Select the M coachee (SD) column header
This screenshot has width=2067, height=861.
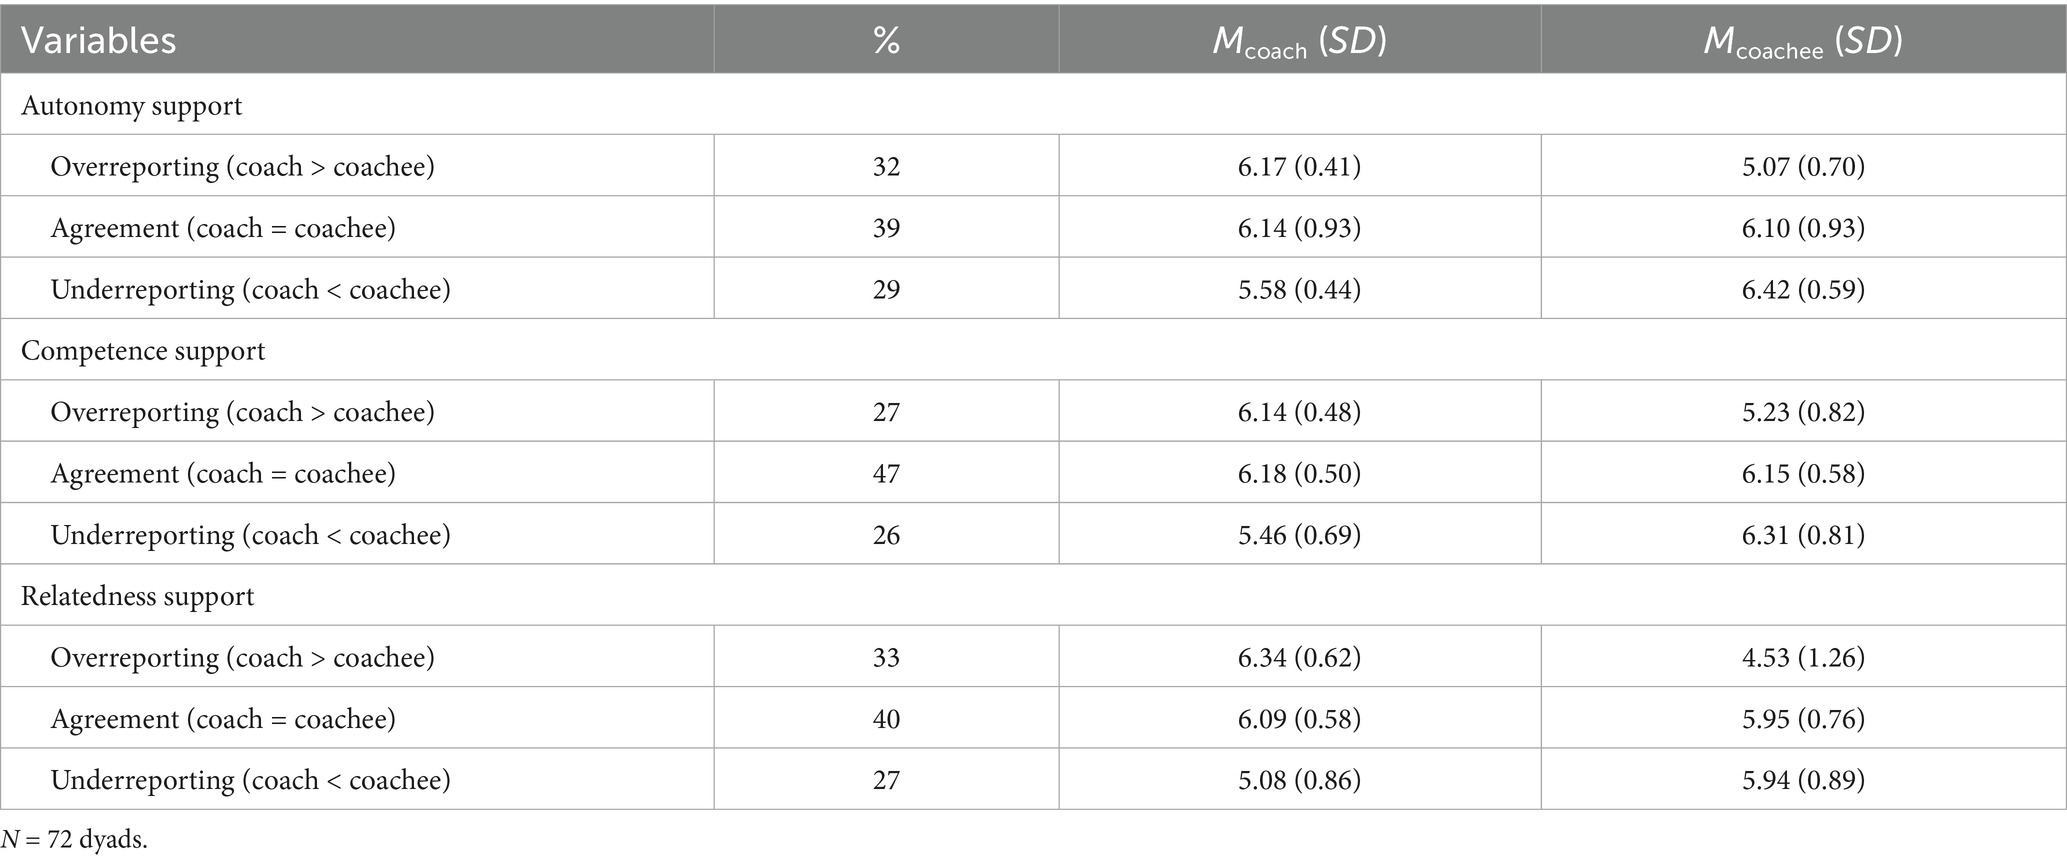[x=1803, y=41]
